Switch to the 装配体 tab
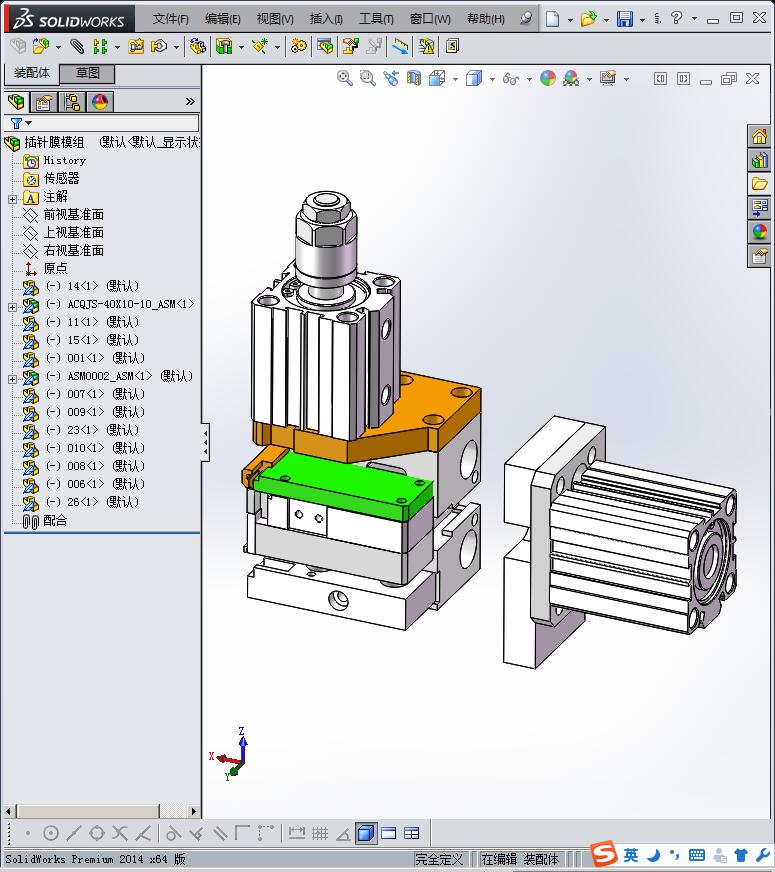Image resolution: width=775 pixels, height=872 pixels. 32,73
